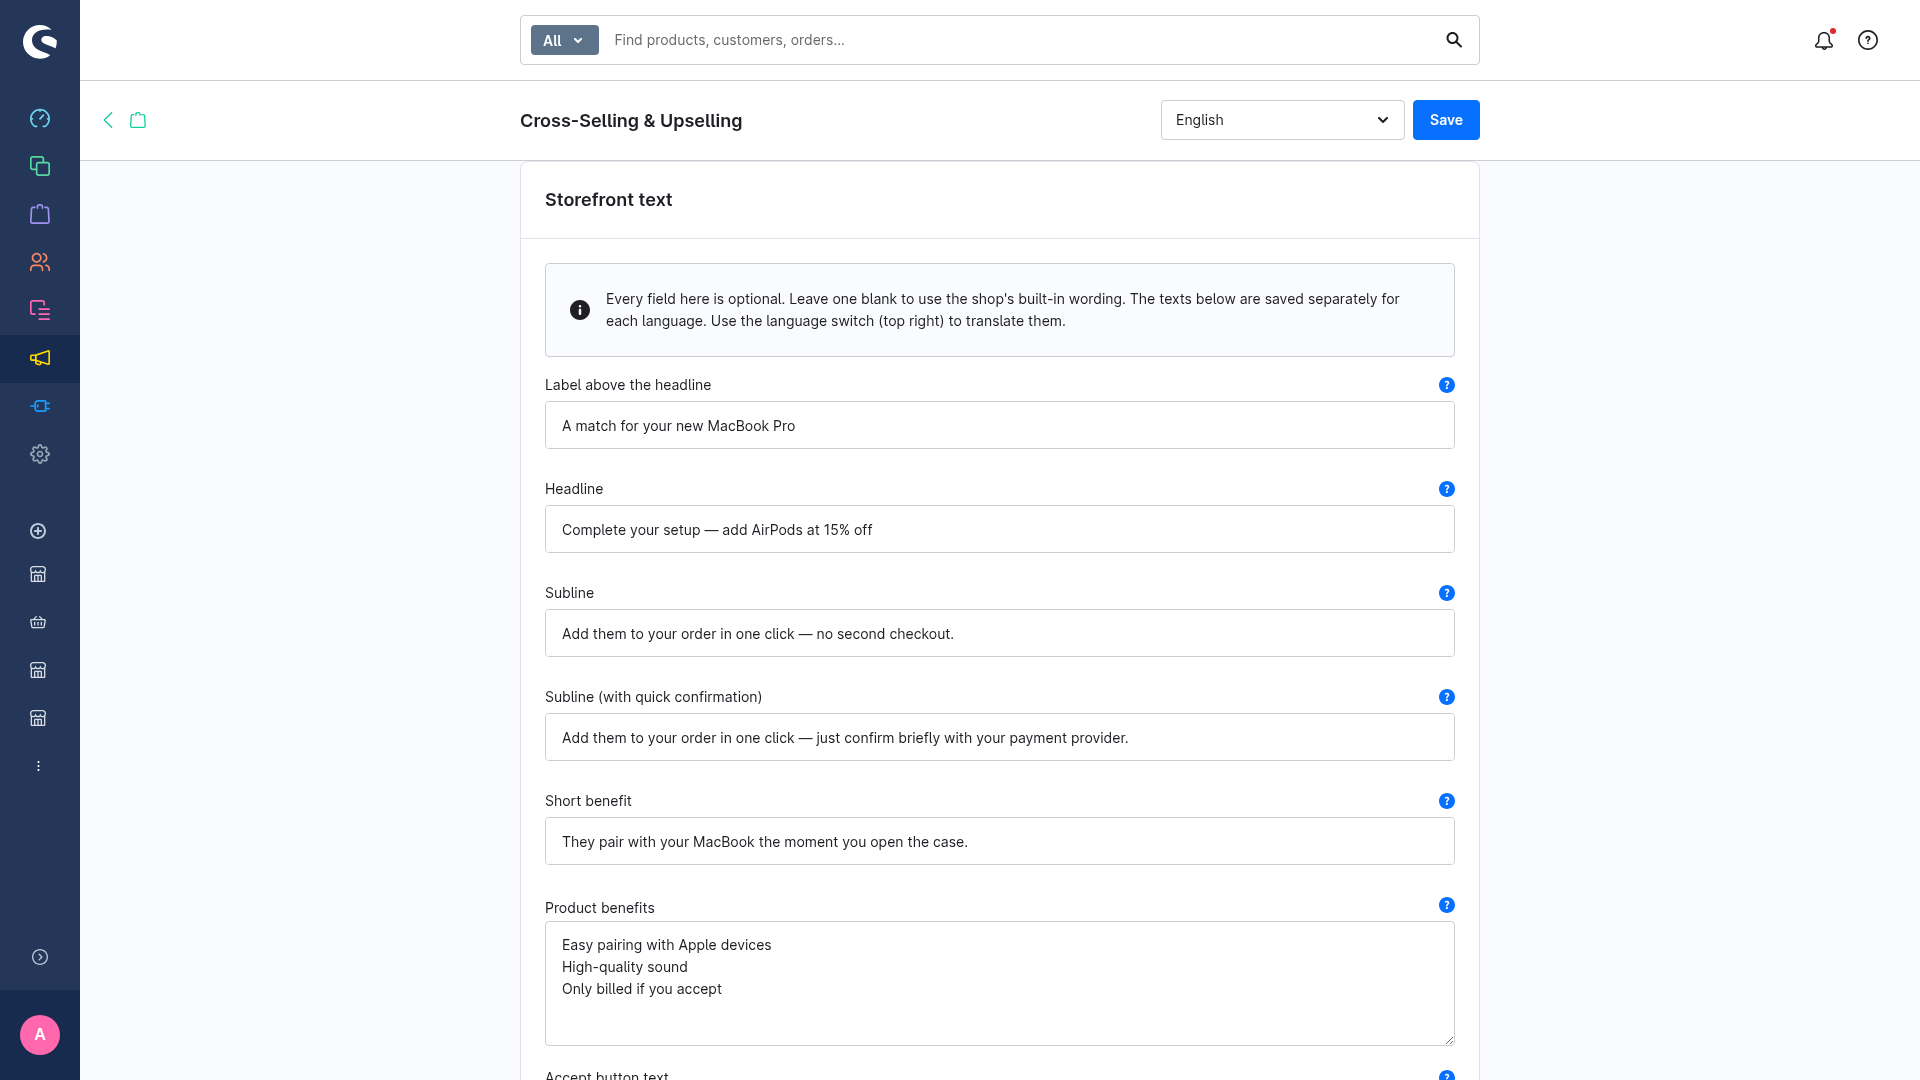The width and height of the screenshot is (1920, 1080).
Task: Click the three-dot more sales channels icon
Action: click(x=38, y=766)
